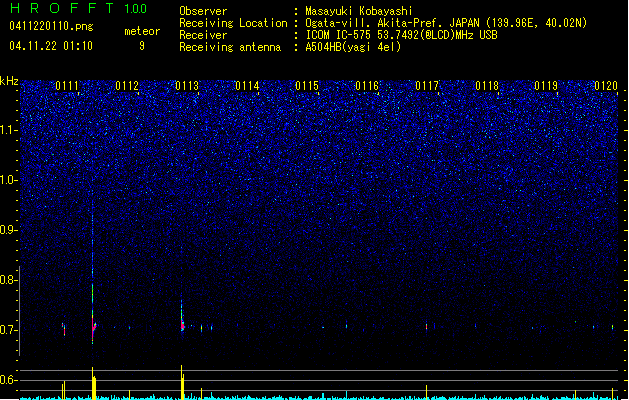
Task: Click the 0115 time marker
Action: click(307, 86)
